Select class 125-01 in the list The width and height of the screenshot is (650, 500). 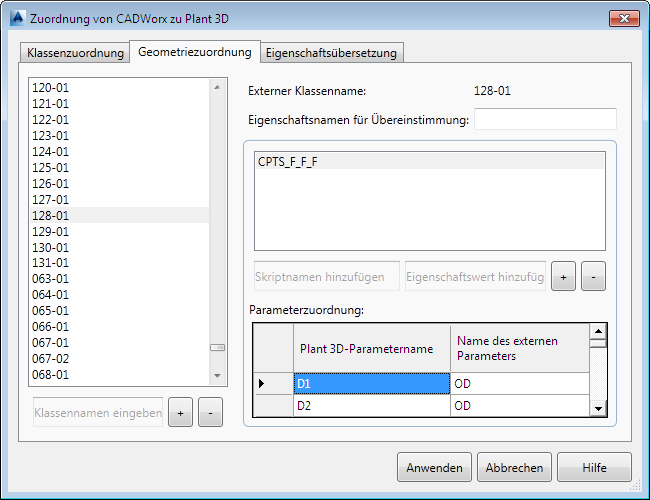120,167
